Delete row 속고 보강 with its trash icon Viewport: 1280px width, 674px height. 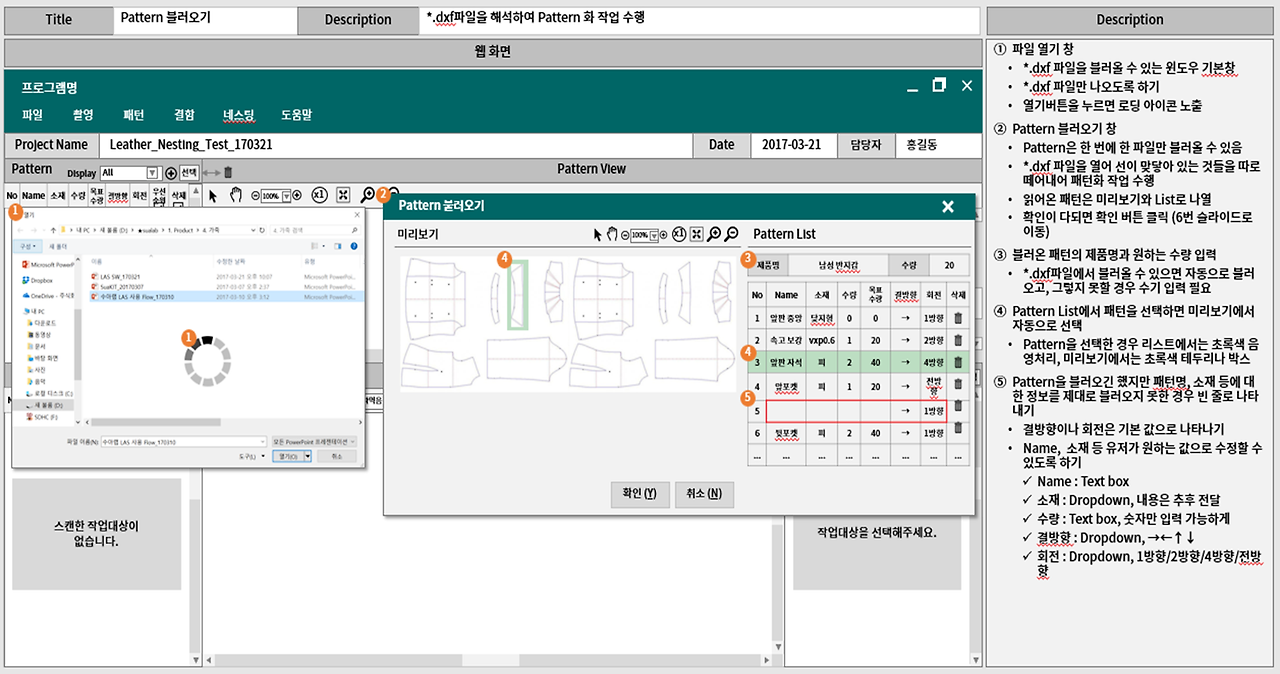pyautogui.click(x=958, y=341)
